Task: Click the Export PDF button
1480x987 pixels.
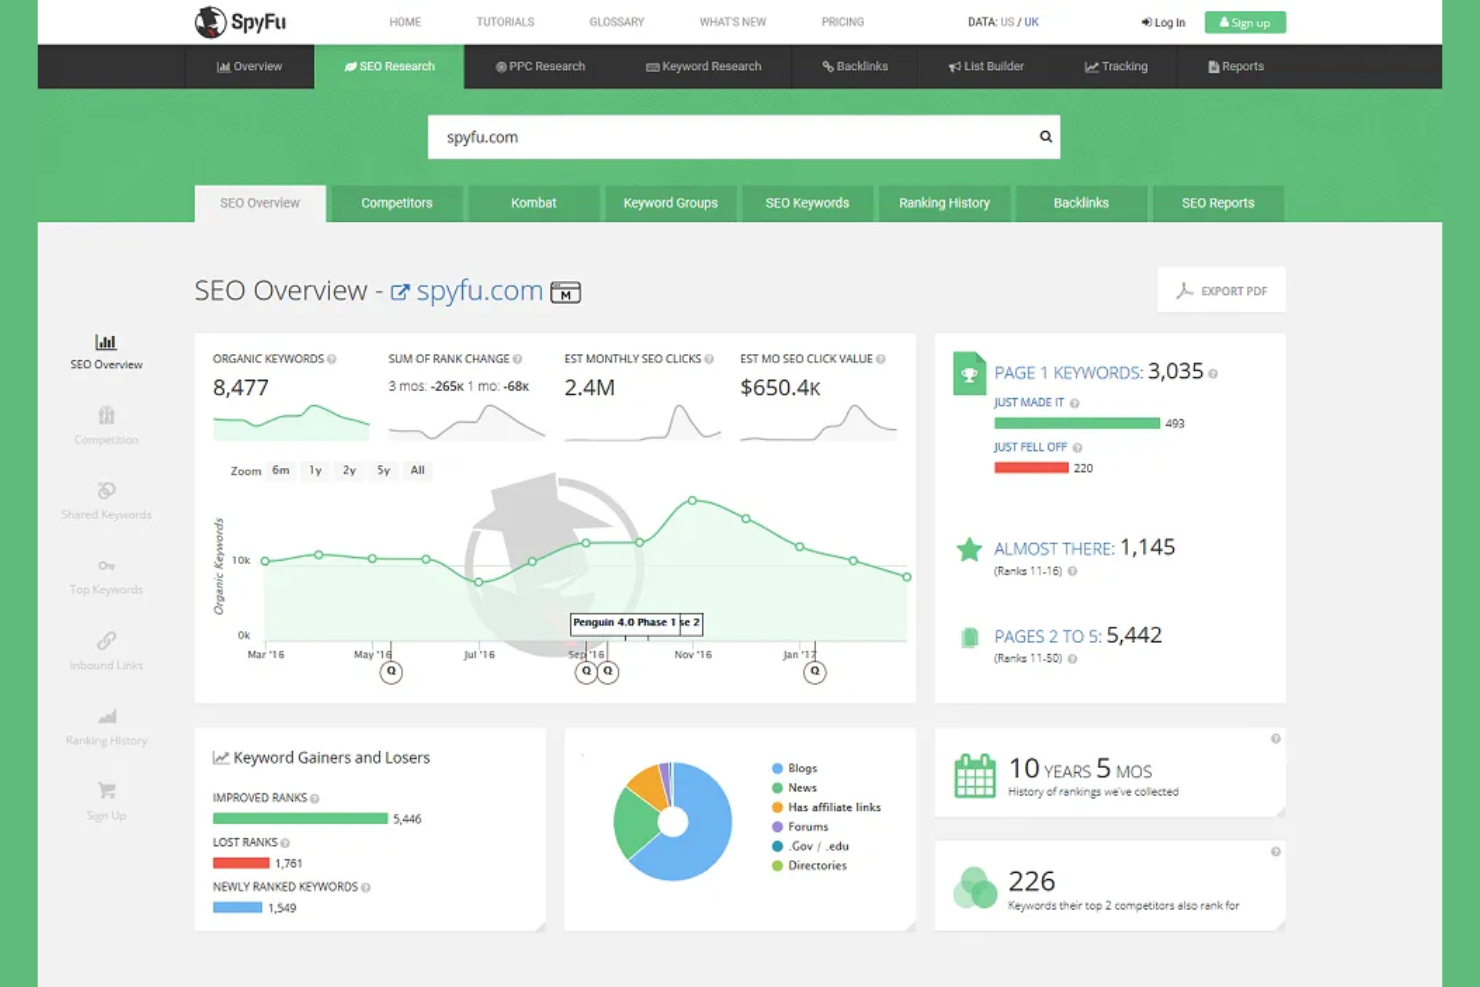Action: (1221, 290)
